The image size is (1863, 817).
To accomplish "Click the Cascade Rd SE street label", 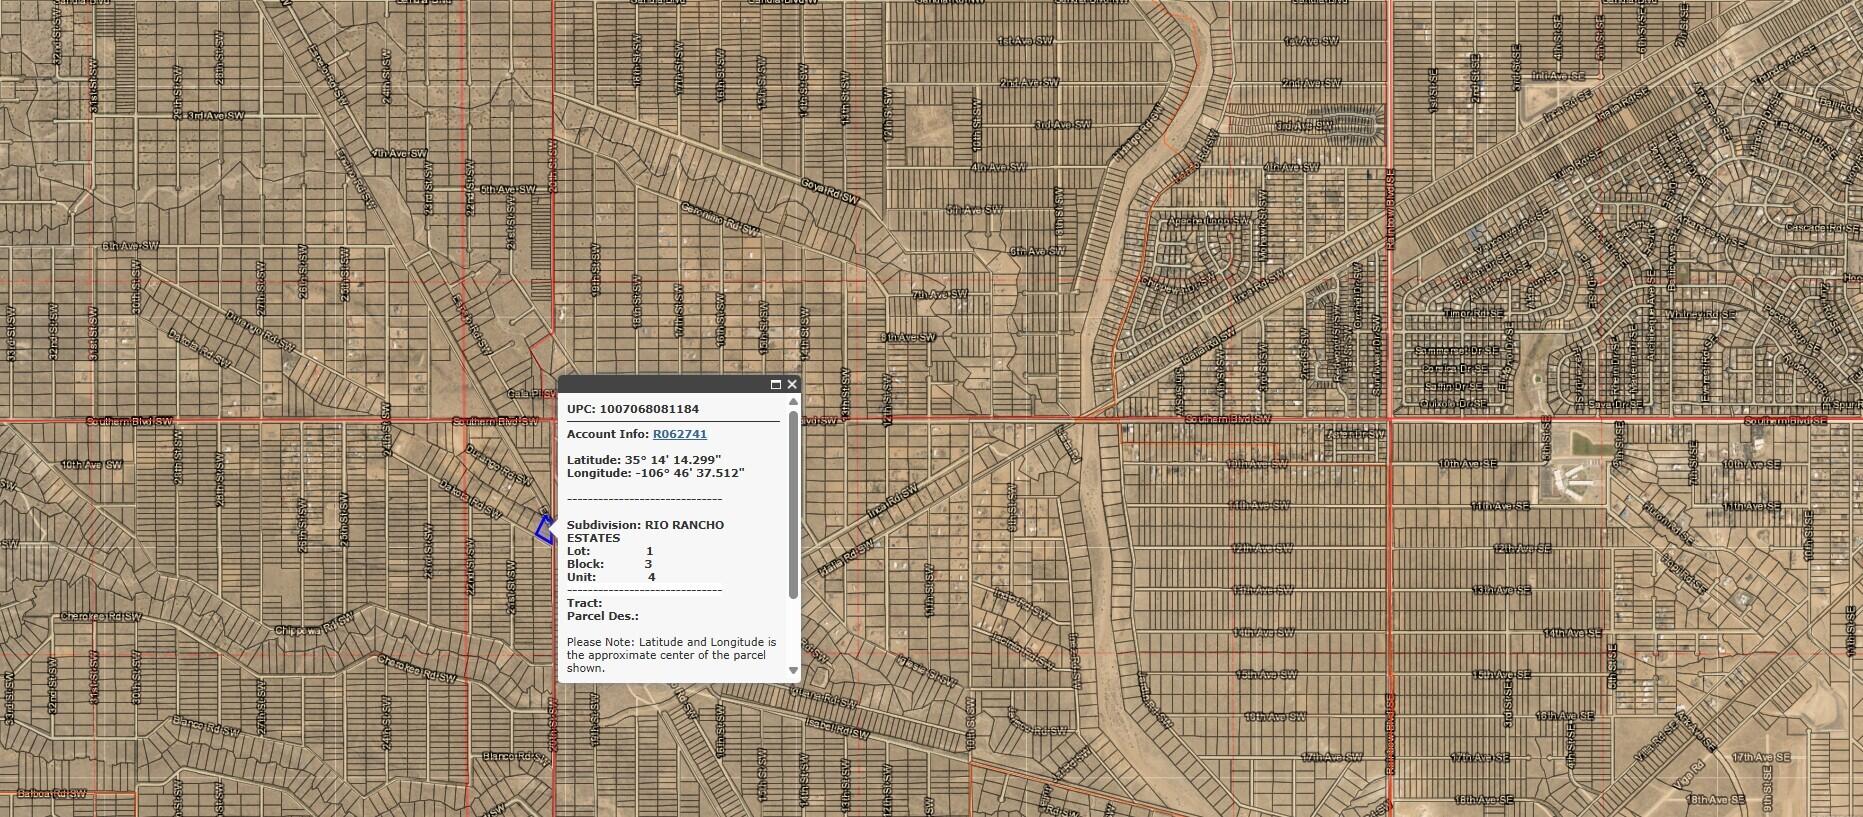I will point(1819,227).
